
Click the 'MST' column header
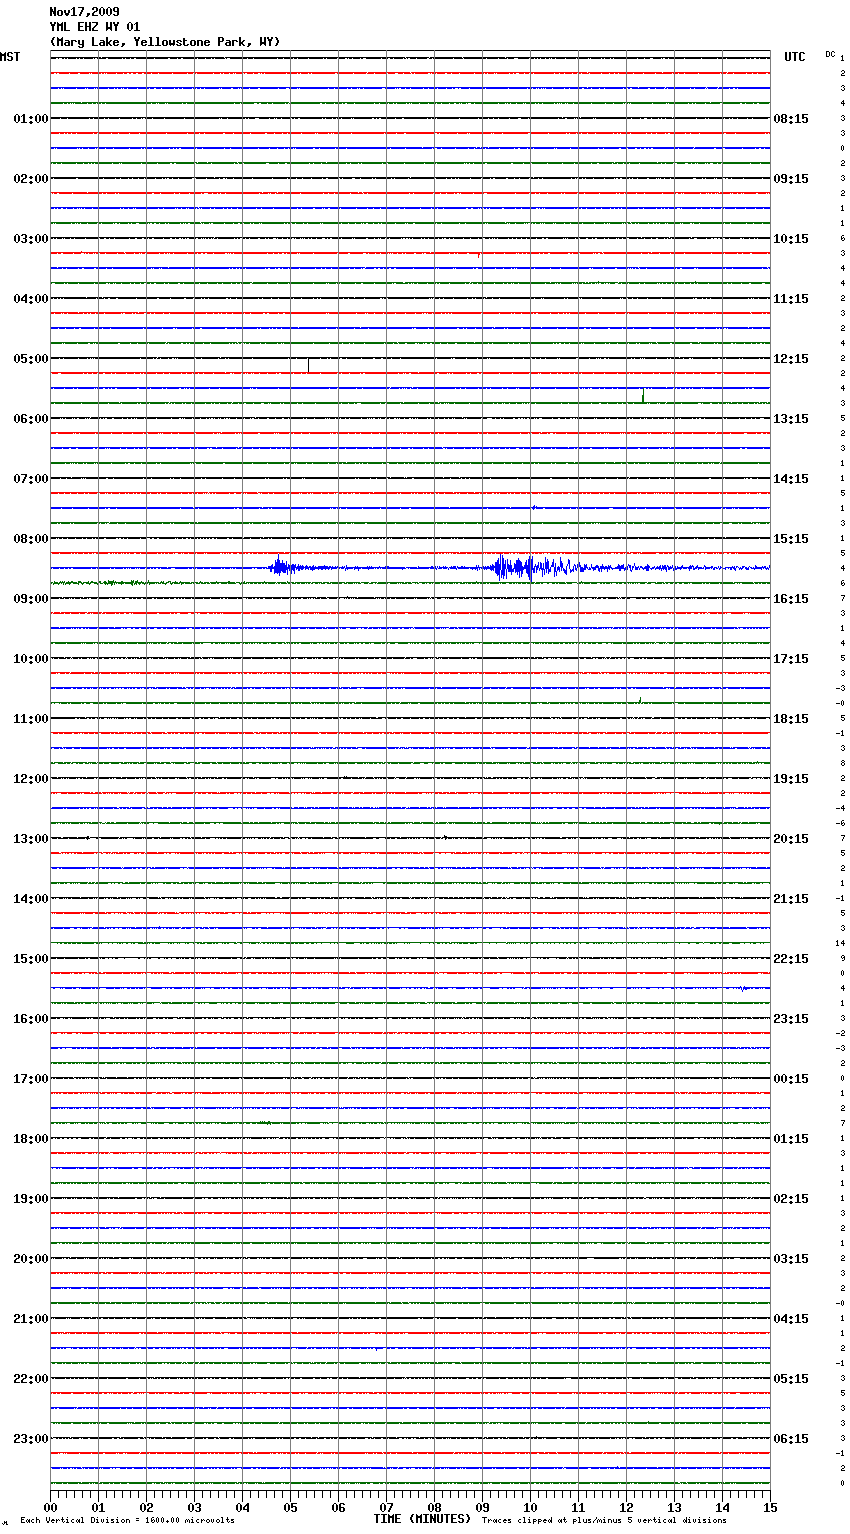click(x=10, y=57)
